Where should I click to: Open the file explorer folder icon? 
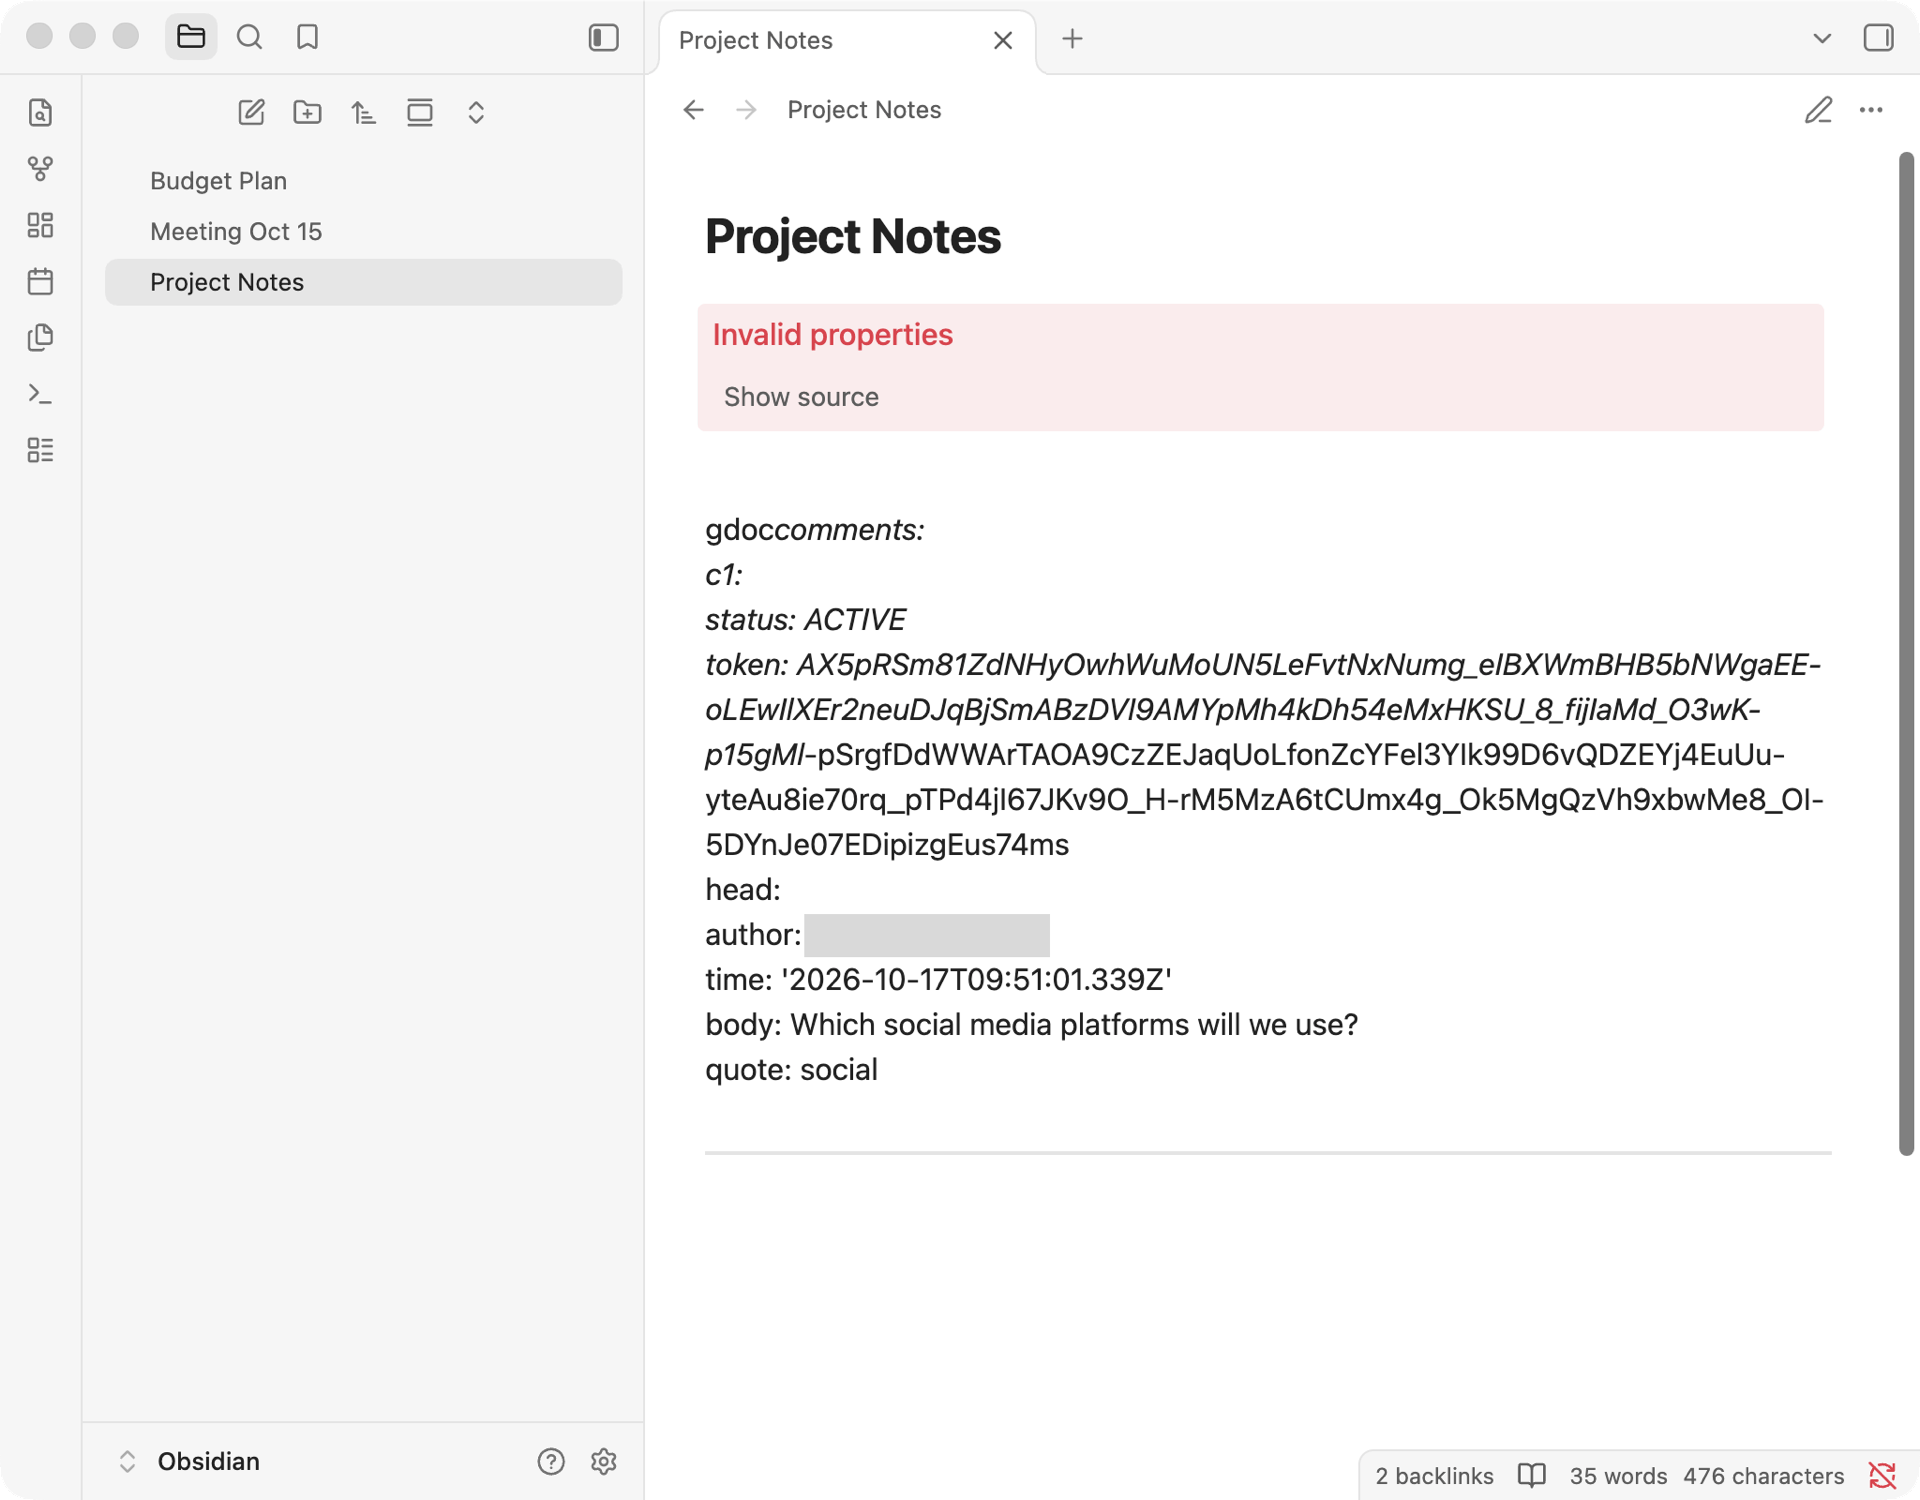coord(190,37)
